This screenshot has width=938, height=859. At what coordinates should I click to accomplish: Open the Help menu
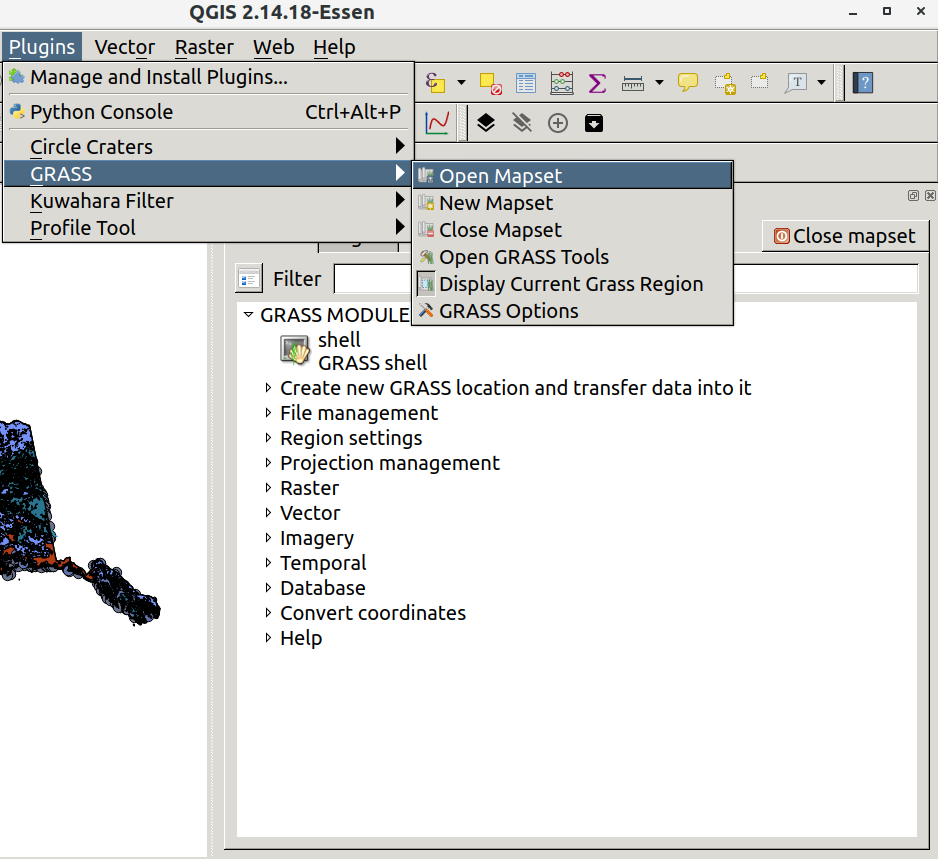pos(334,47)
